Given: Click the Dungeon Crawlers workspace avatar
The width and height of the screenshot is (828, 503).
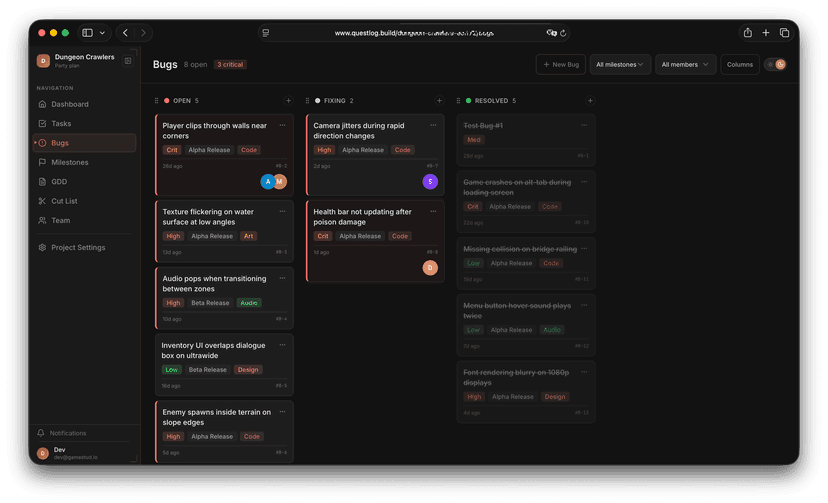Looking at the screenshot, I should 43,61.
